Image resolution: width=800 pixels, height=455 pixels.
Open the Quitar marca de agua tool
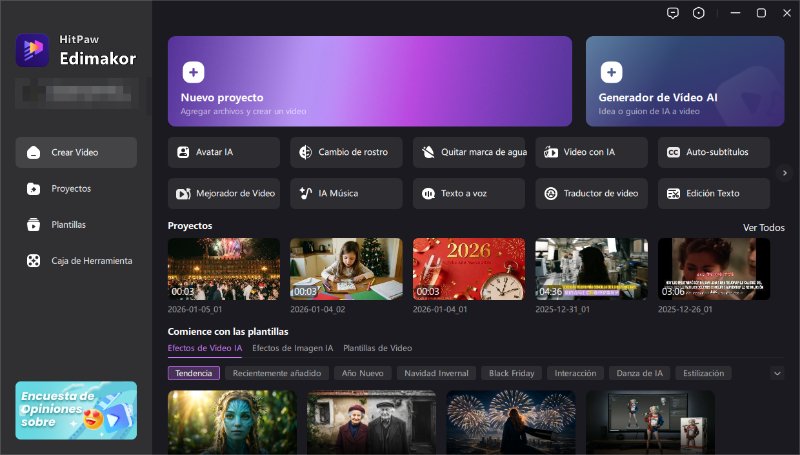[468, 152]
